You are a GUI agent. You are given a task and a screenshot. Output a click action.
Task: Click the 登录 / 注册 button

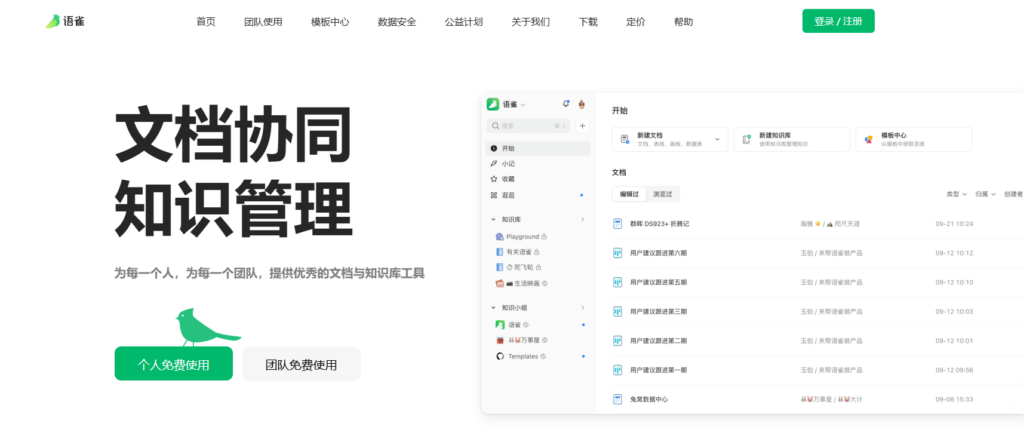click(838, 21)
